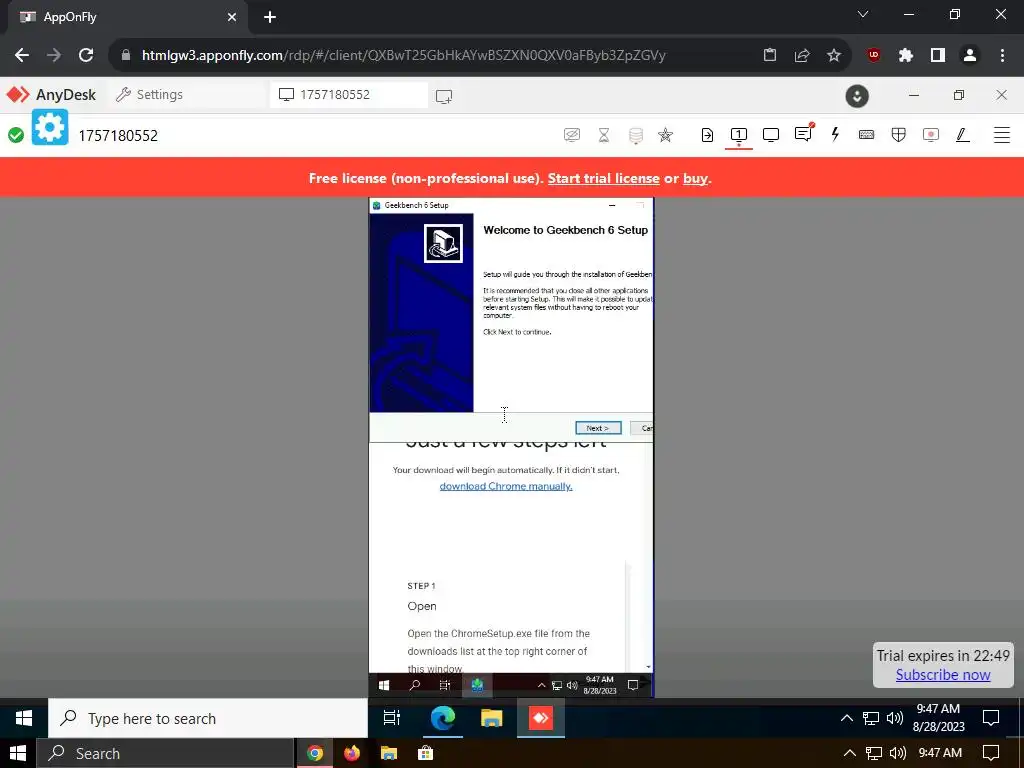
Task: Open Chrome on bottom taskbar
Action: 315,754
